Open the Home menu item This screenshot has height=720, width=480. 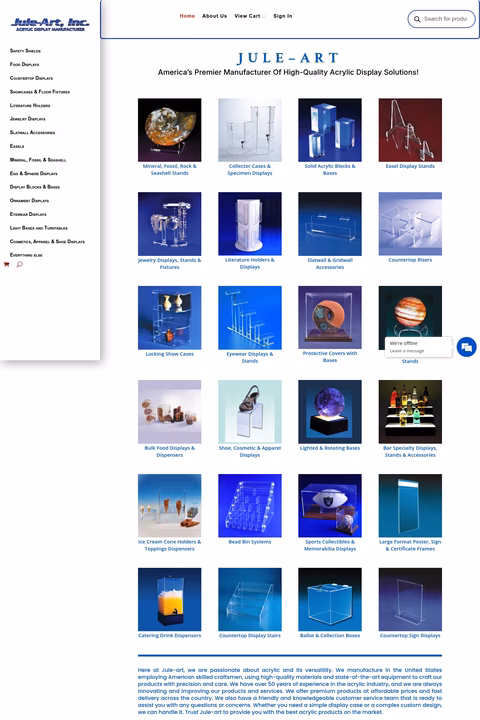[x=187, y=16]
